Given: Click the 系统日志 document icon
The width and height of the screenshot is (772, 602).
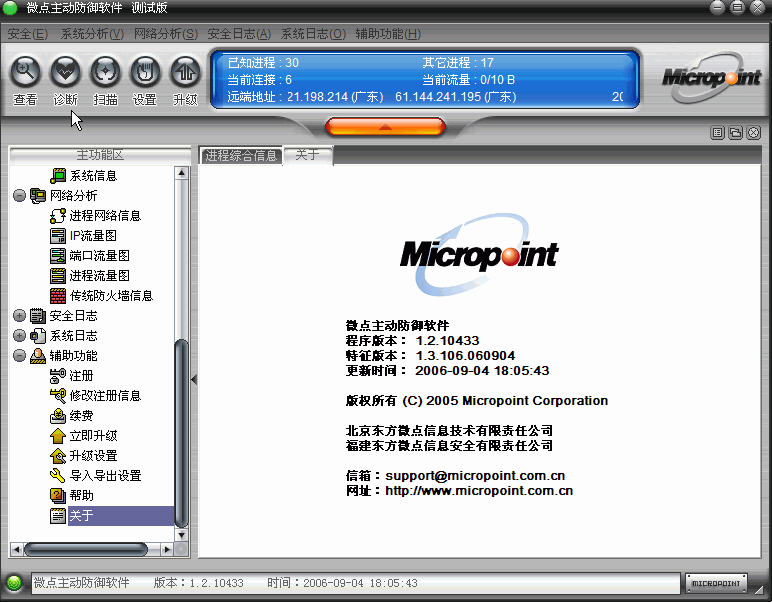Looking at the screenshot, I should 38,336.
